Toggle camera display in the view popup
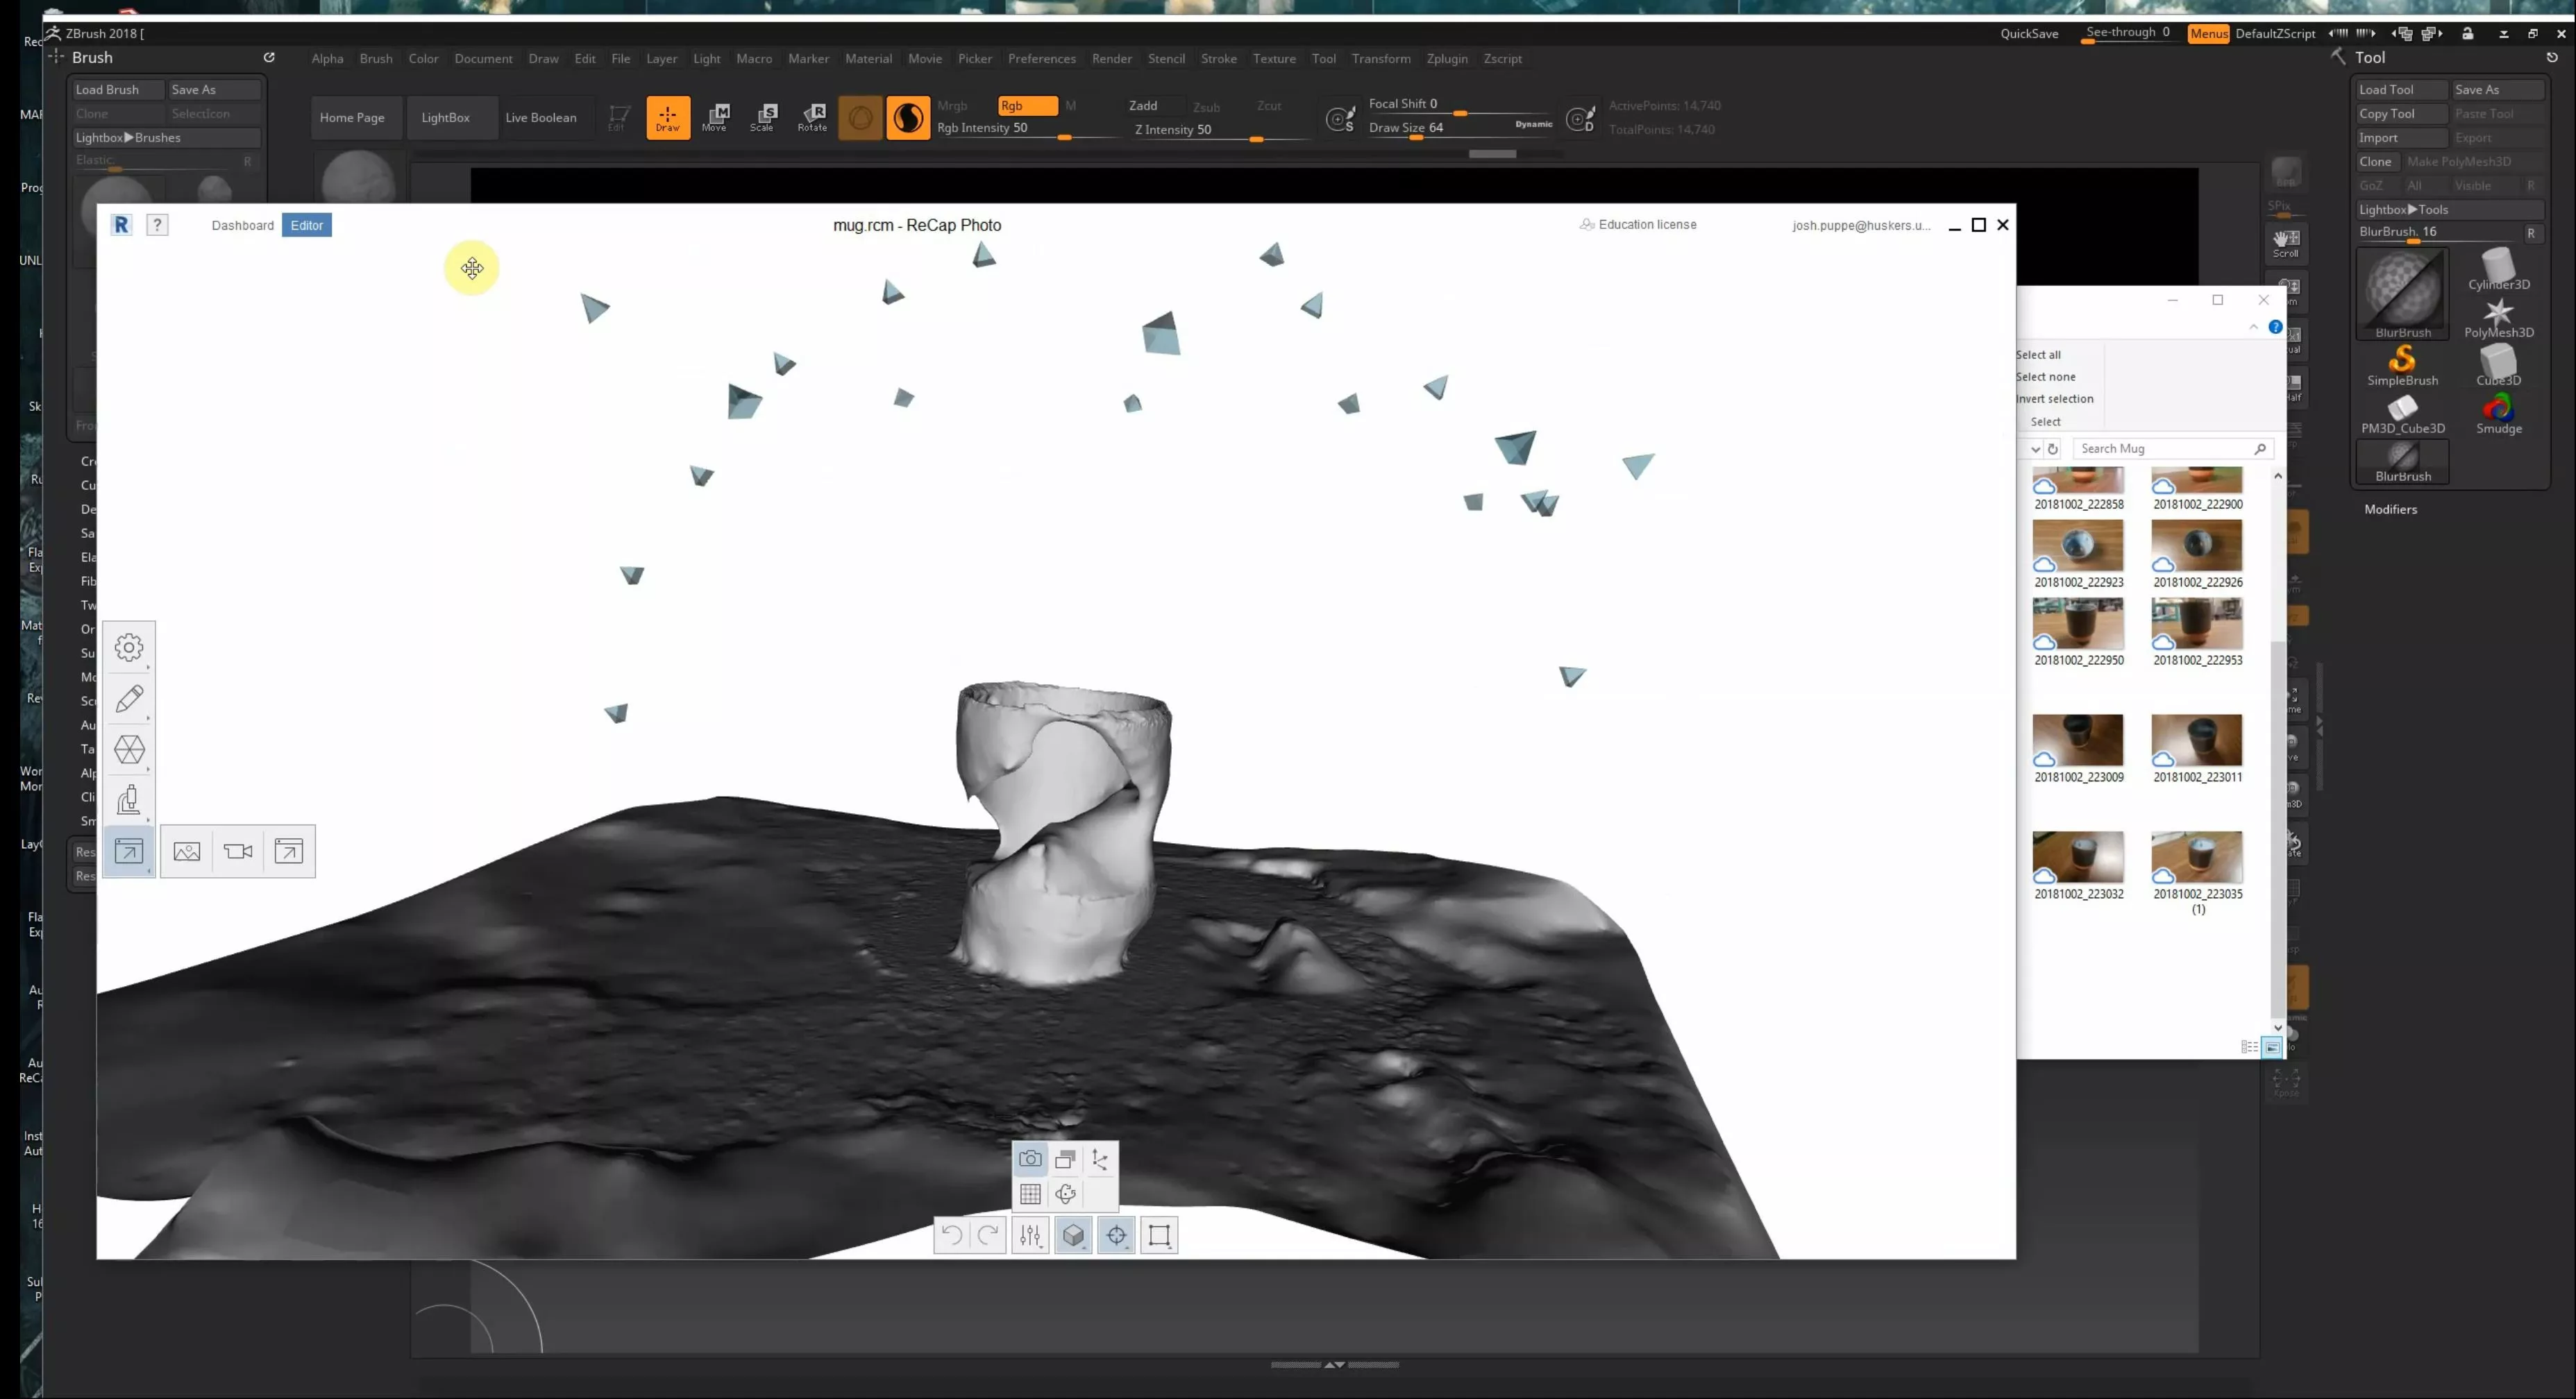The image size is (2576, 1399). tap(1030, 1159)
